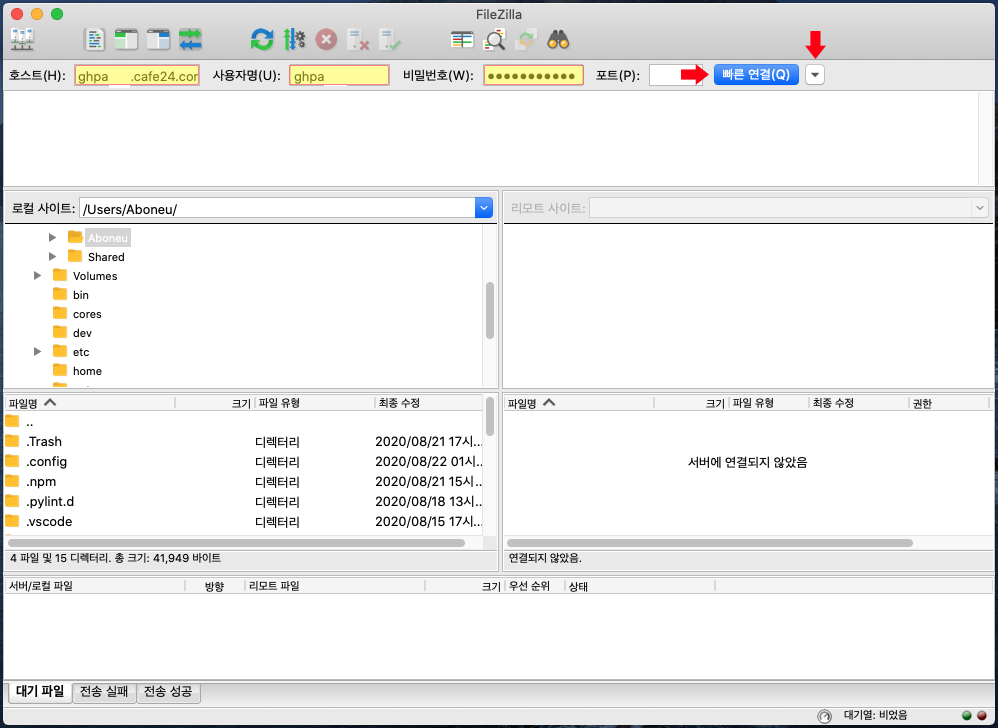The height and width of the screenshot is (728, 998).
Task: Click the disconnect from server icon
Action: point(358,40)
